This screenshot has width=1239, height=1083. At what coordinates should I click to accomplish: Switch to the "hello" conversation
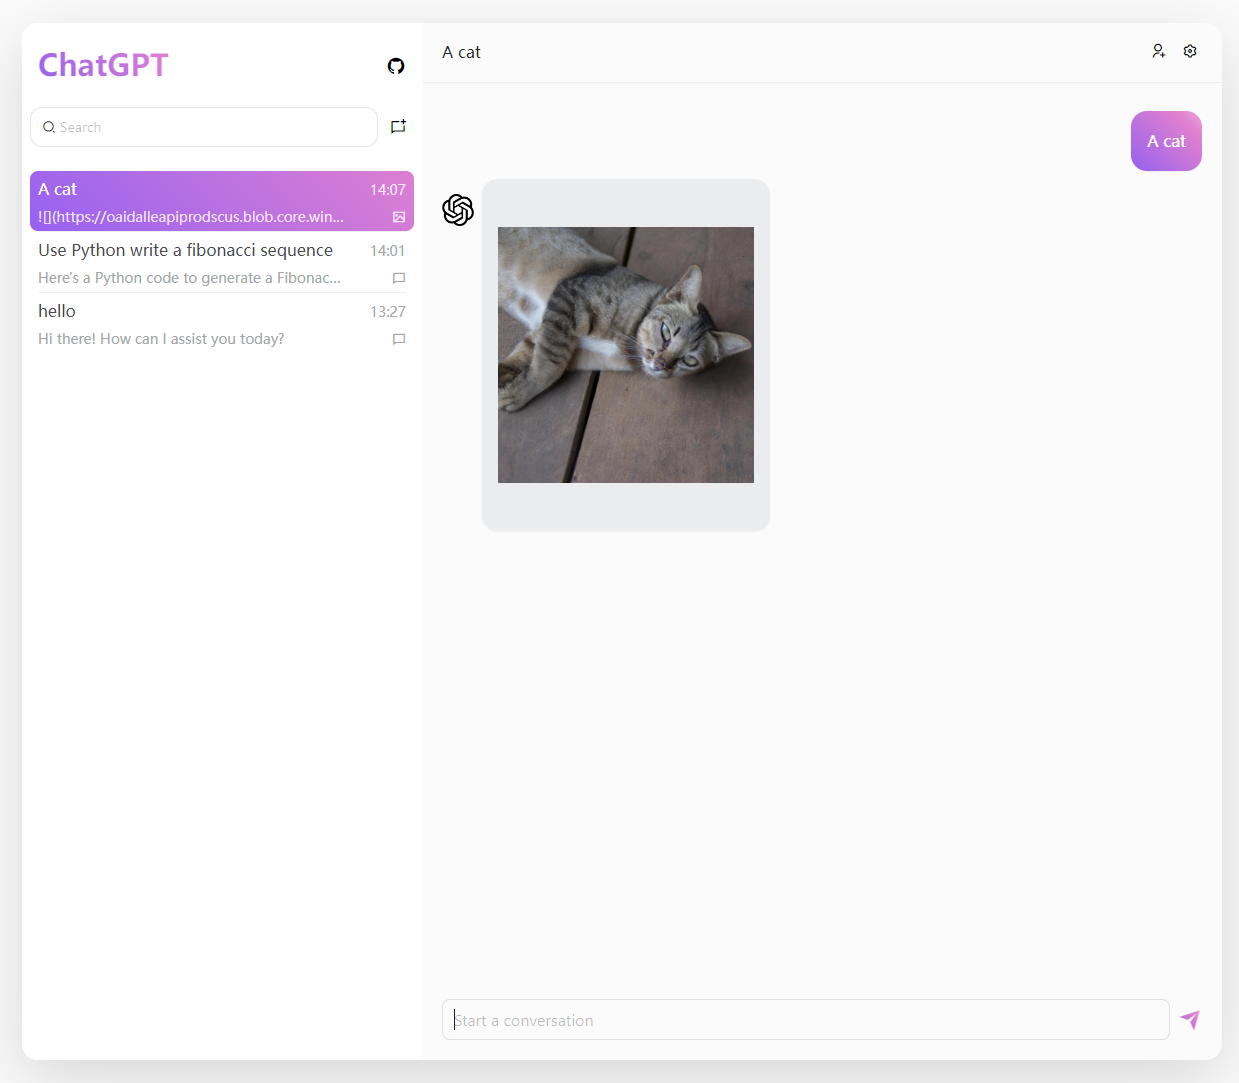[x=57, y=311]
